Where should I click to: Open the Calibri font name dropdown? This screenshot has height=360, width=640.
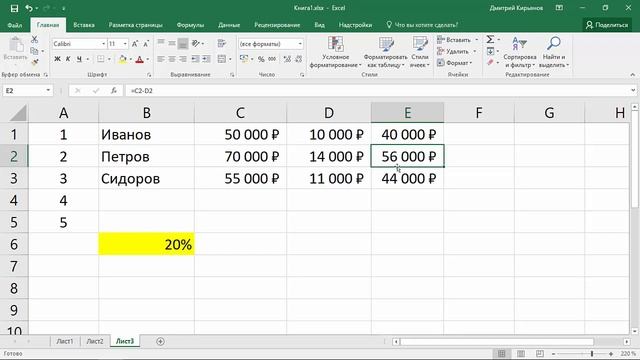point(103,44)
